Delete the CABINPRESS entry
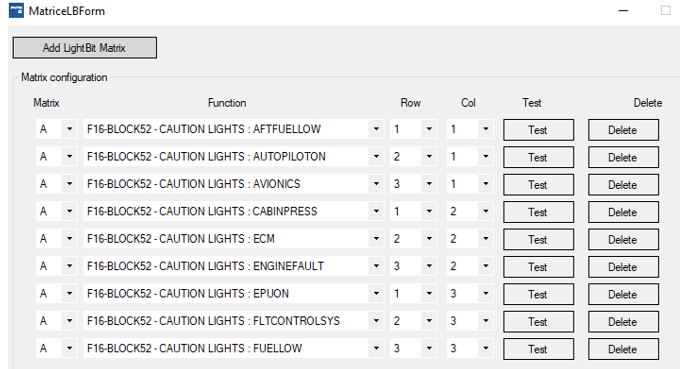The image size is (680, 369). coord(623,212)
